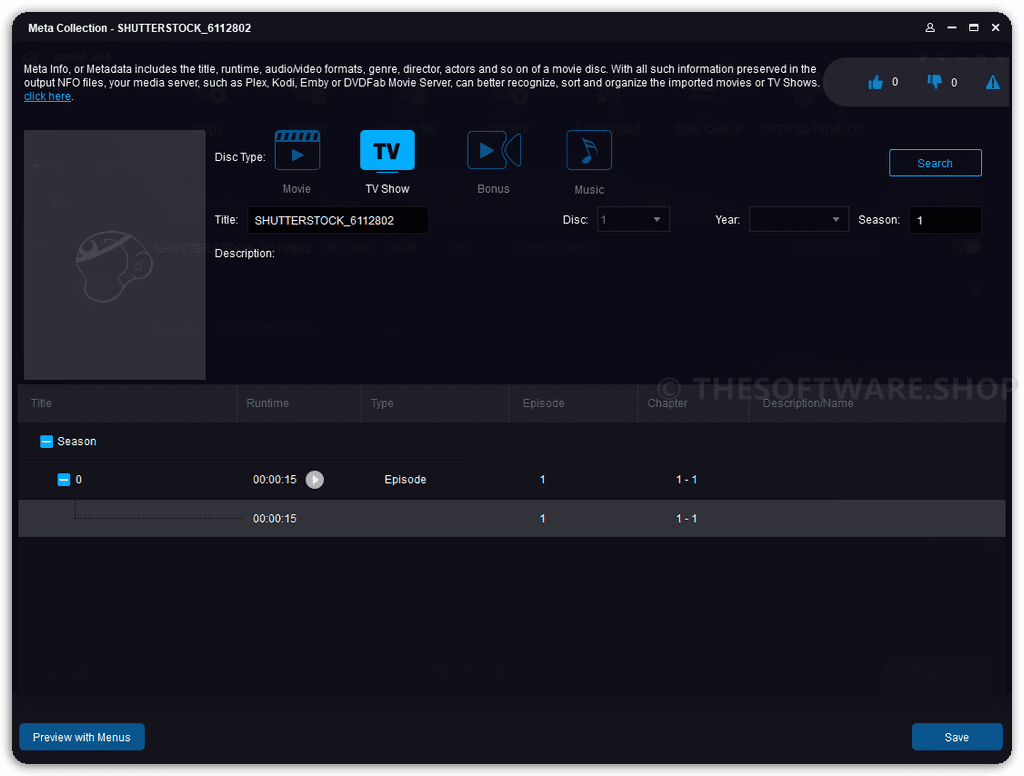Minimize the Meta Collection window

point(952,27)
